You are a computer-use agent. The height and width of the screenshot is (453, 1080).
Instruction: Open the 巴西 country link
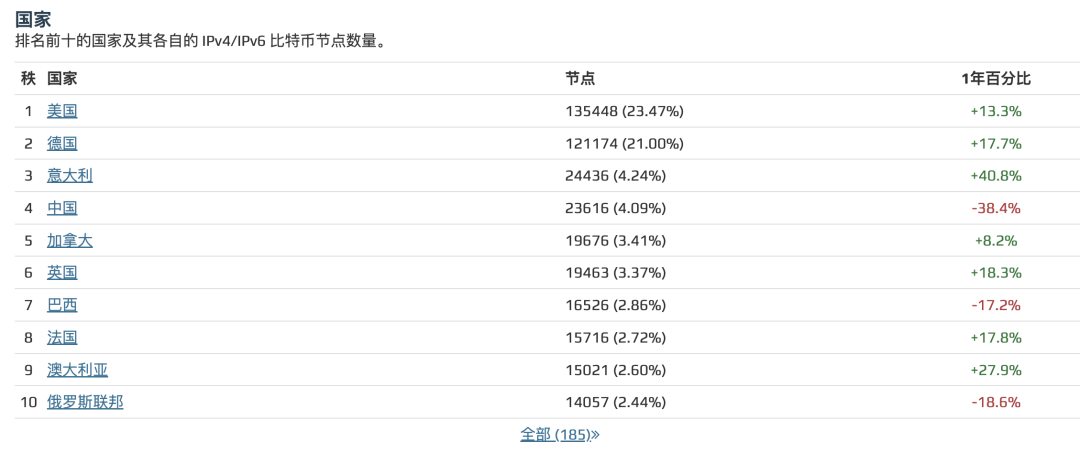point(62,305)
